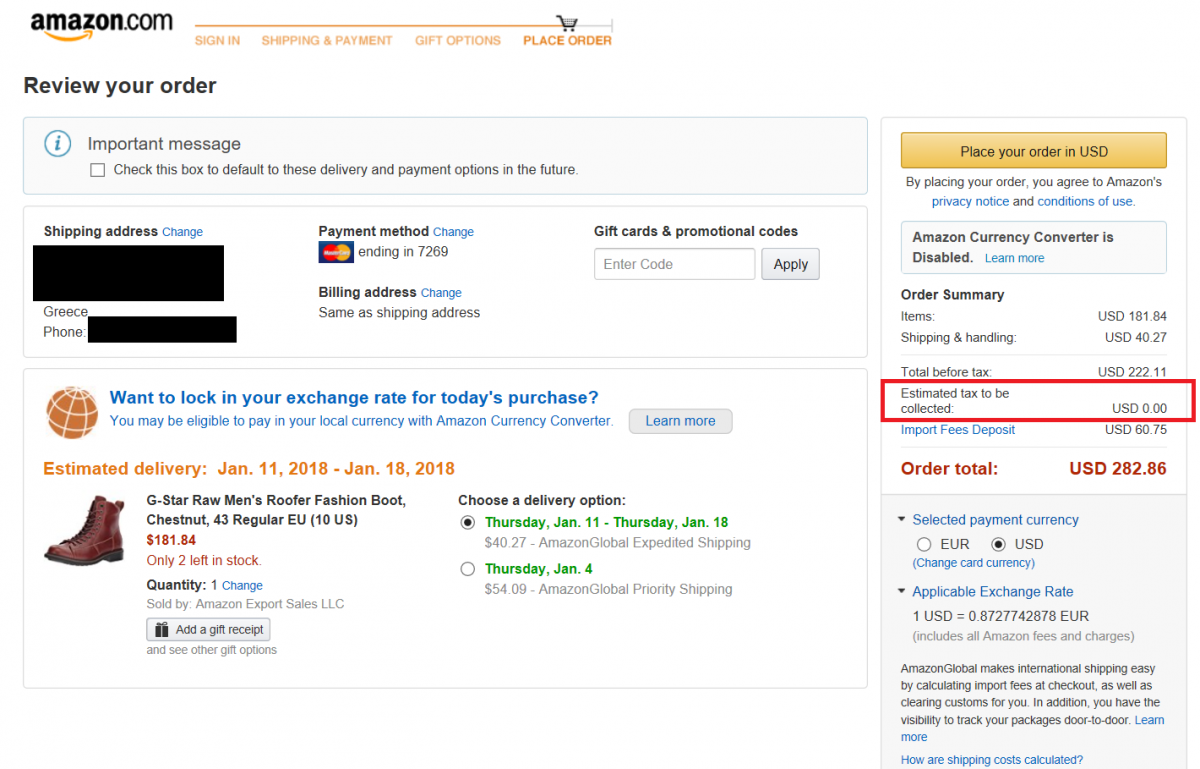This screenshot has height=769, width=1200.
Task: Click Sold by: Amazon Export Sales LLC text
Action: (245, 604)
